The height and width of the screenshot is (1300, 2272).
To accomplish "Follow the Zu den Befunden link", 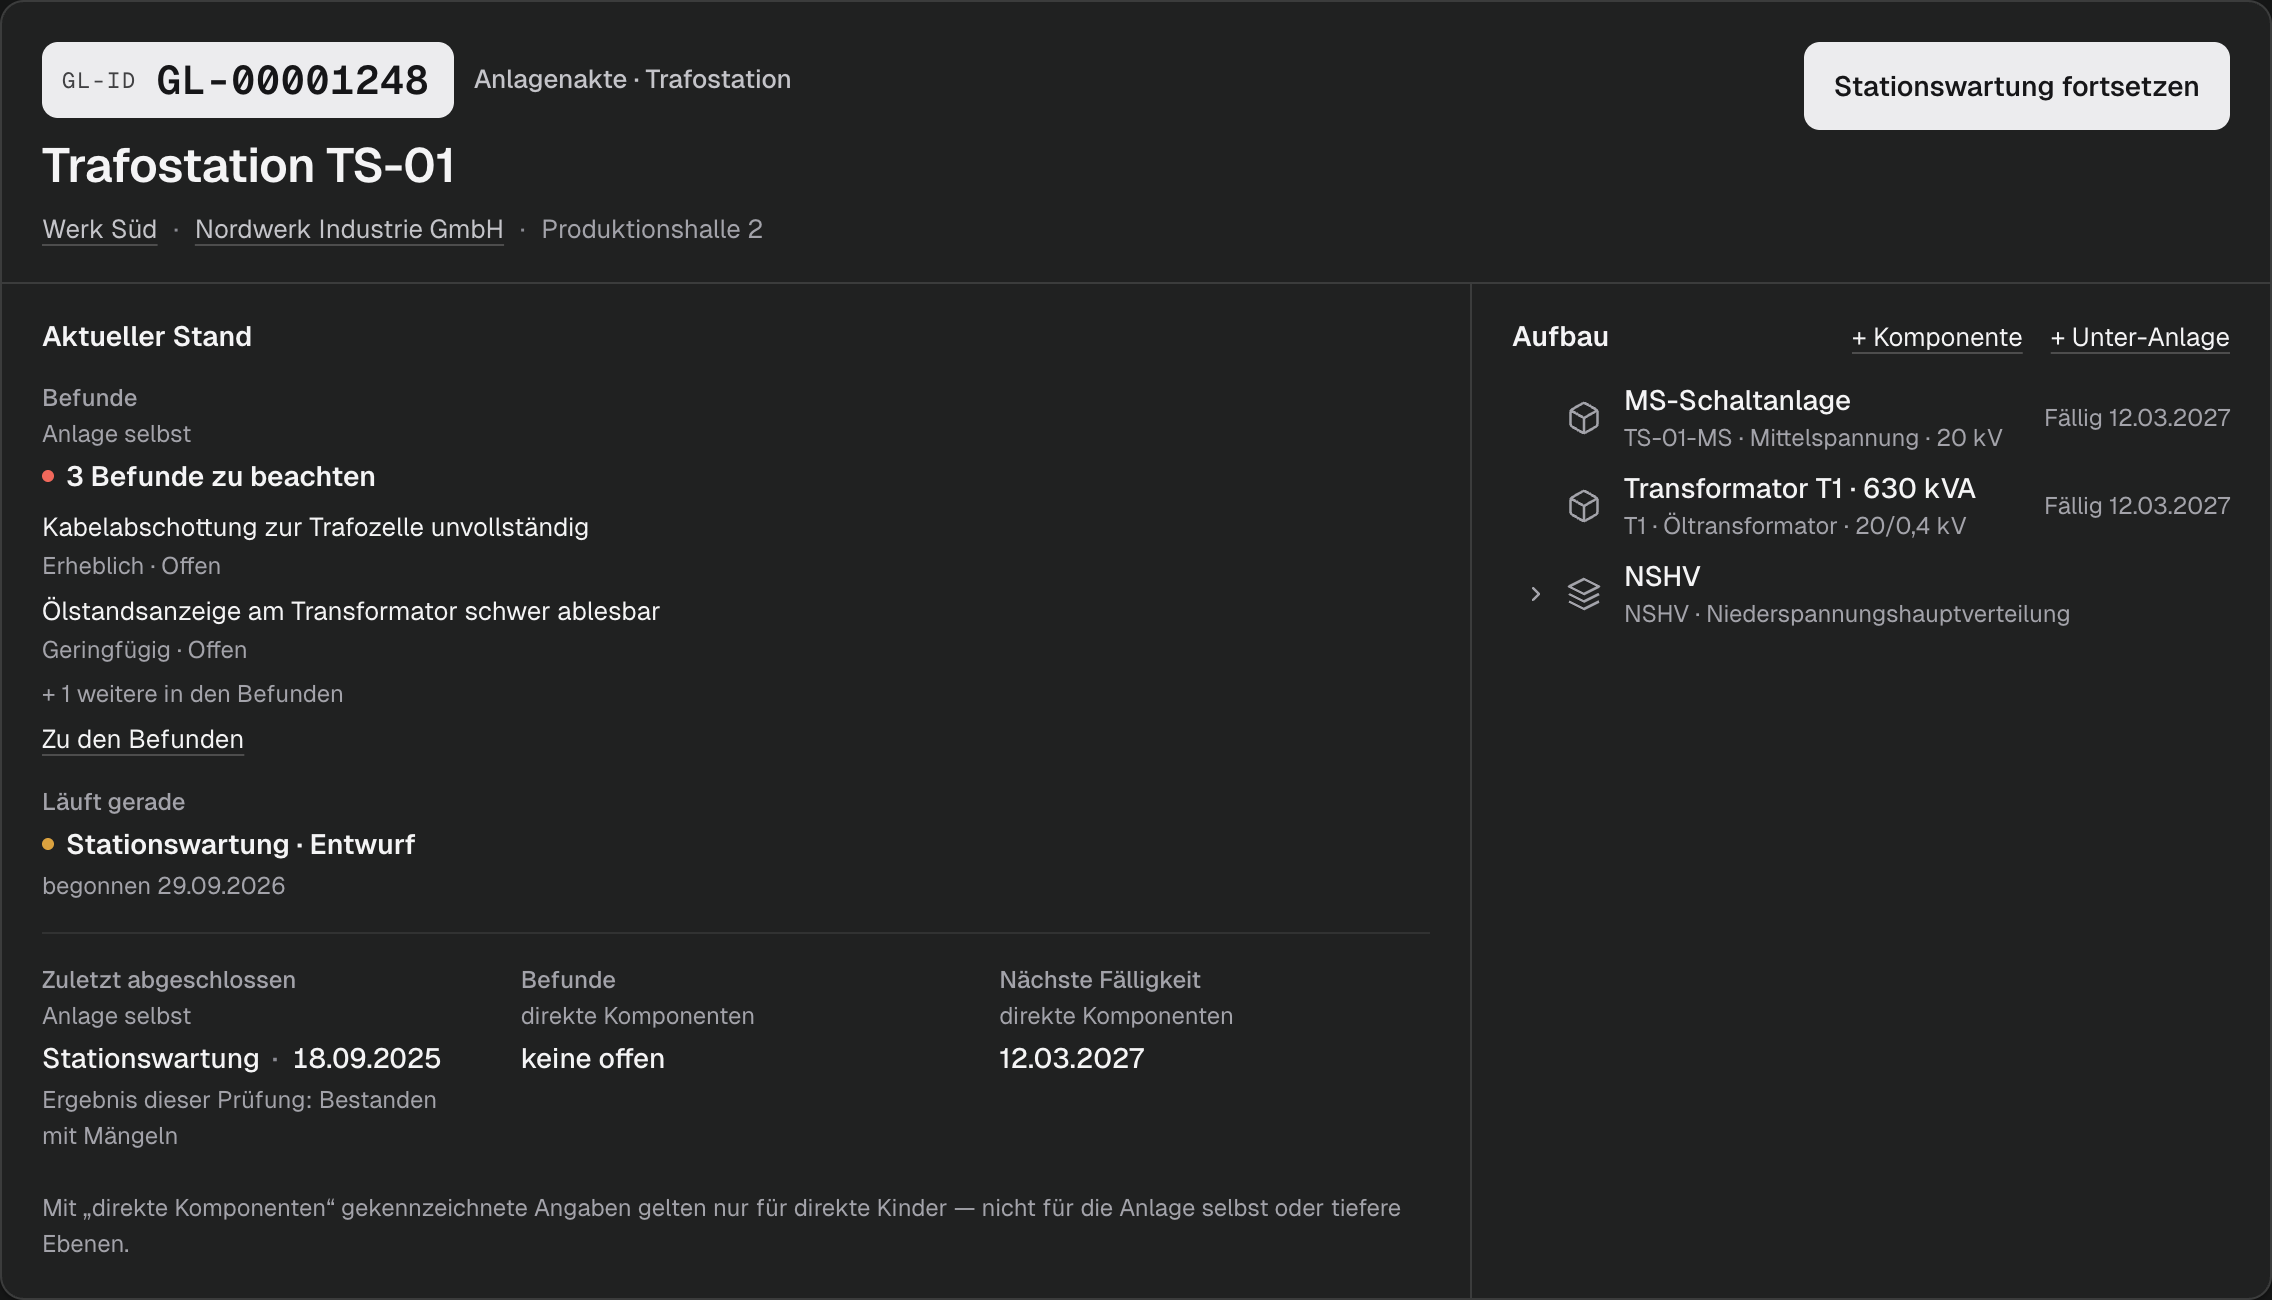I will click(x=143, y=739).
